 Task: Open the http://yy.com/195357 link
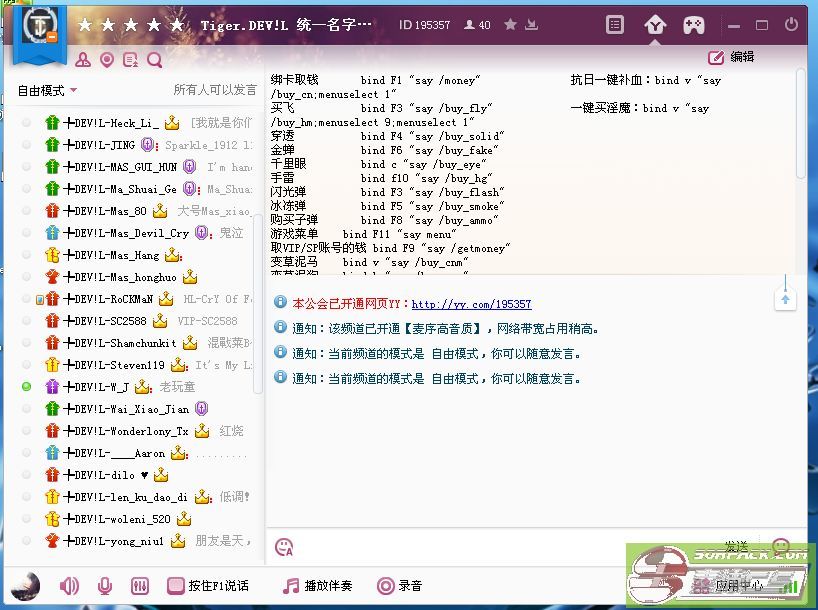click(x=472, y=304)
